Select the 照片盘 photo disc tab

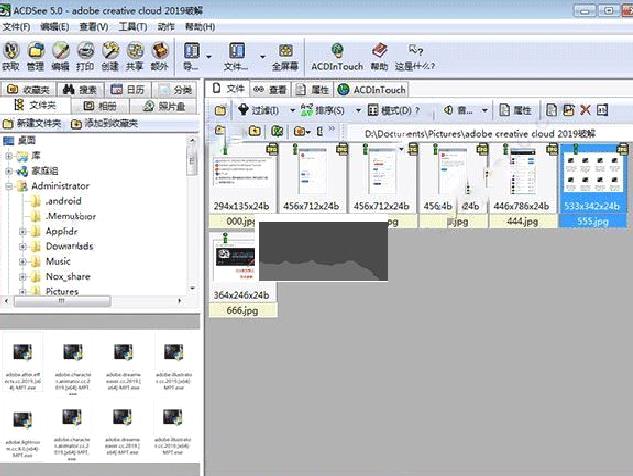(x=163, y=106)
